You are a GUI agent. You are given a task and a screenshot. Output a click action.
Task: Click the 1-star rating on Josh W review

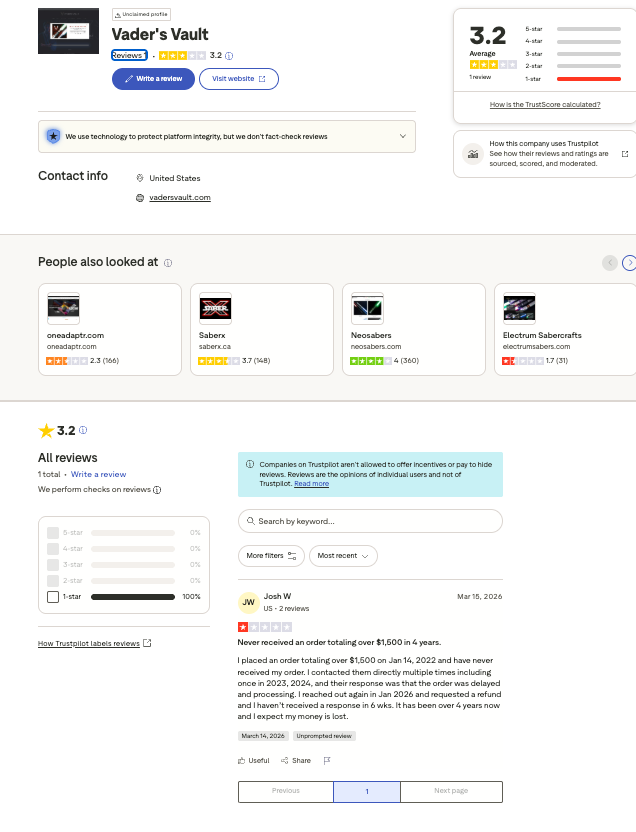(265, 627)
